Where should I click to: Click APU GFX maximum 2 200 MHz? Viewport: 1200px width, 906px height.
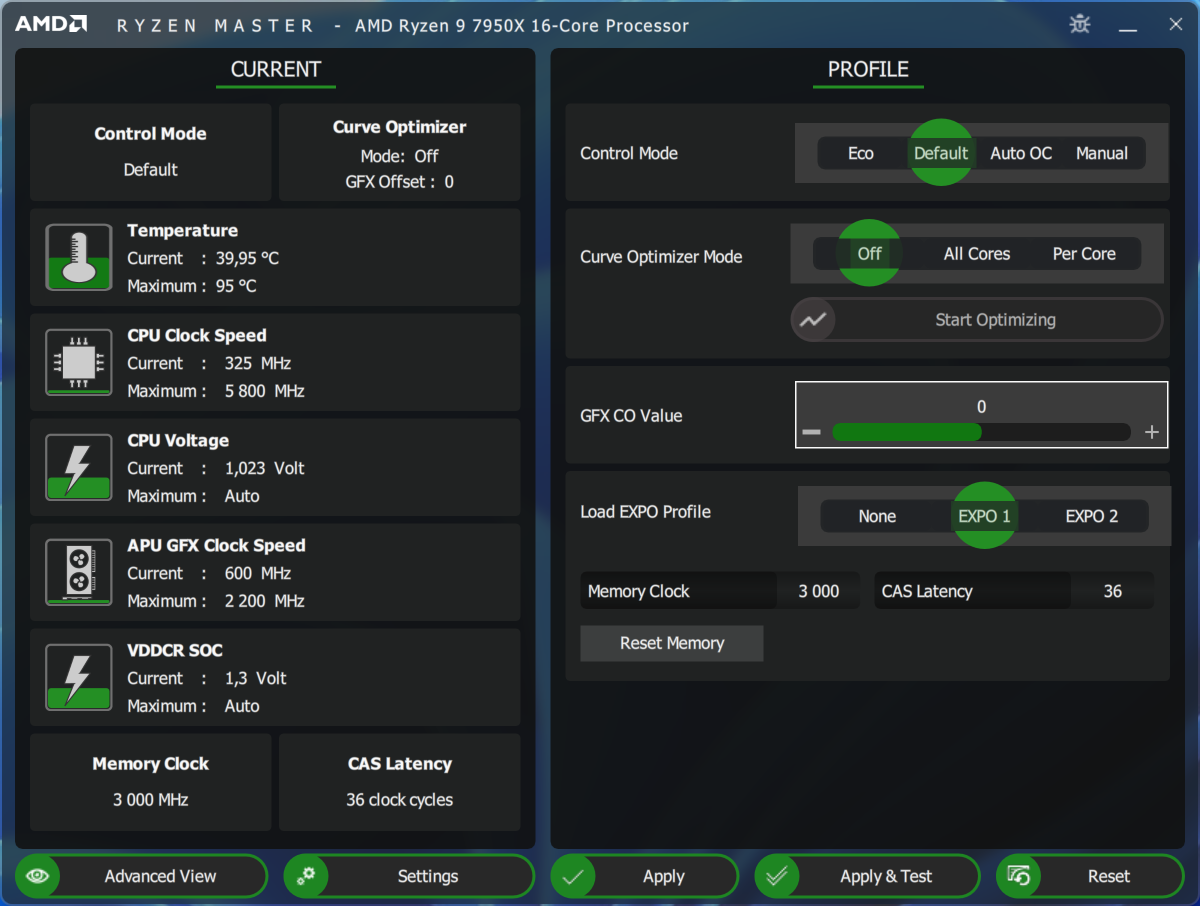tap(265, 601)
